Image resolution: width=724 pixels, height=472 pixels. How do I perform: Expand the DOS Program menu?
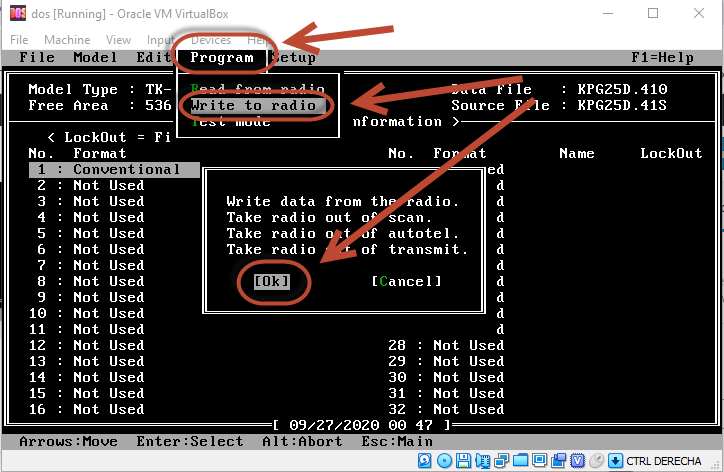pos(222,58)
